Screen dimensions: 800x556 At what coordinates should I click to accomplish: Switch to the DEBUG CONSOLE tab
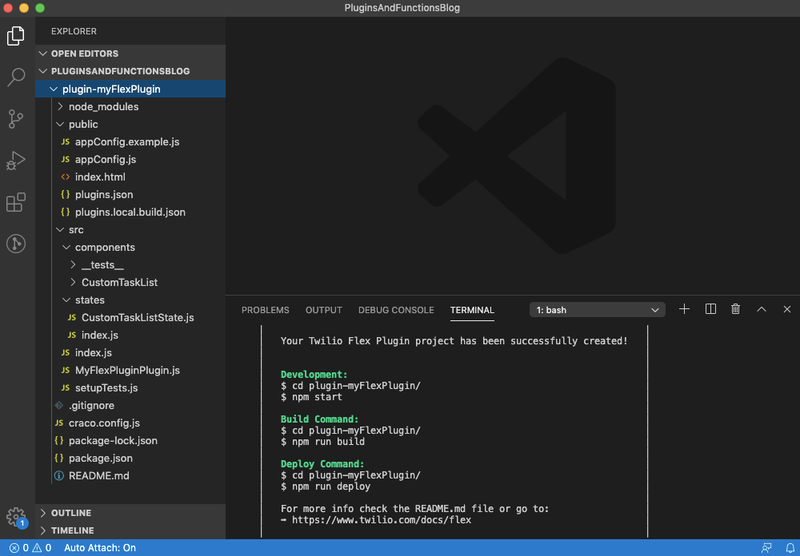coord(396,310)
